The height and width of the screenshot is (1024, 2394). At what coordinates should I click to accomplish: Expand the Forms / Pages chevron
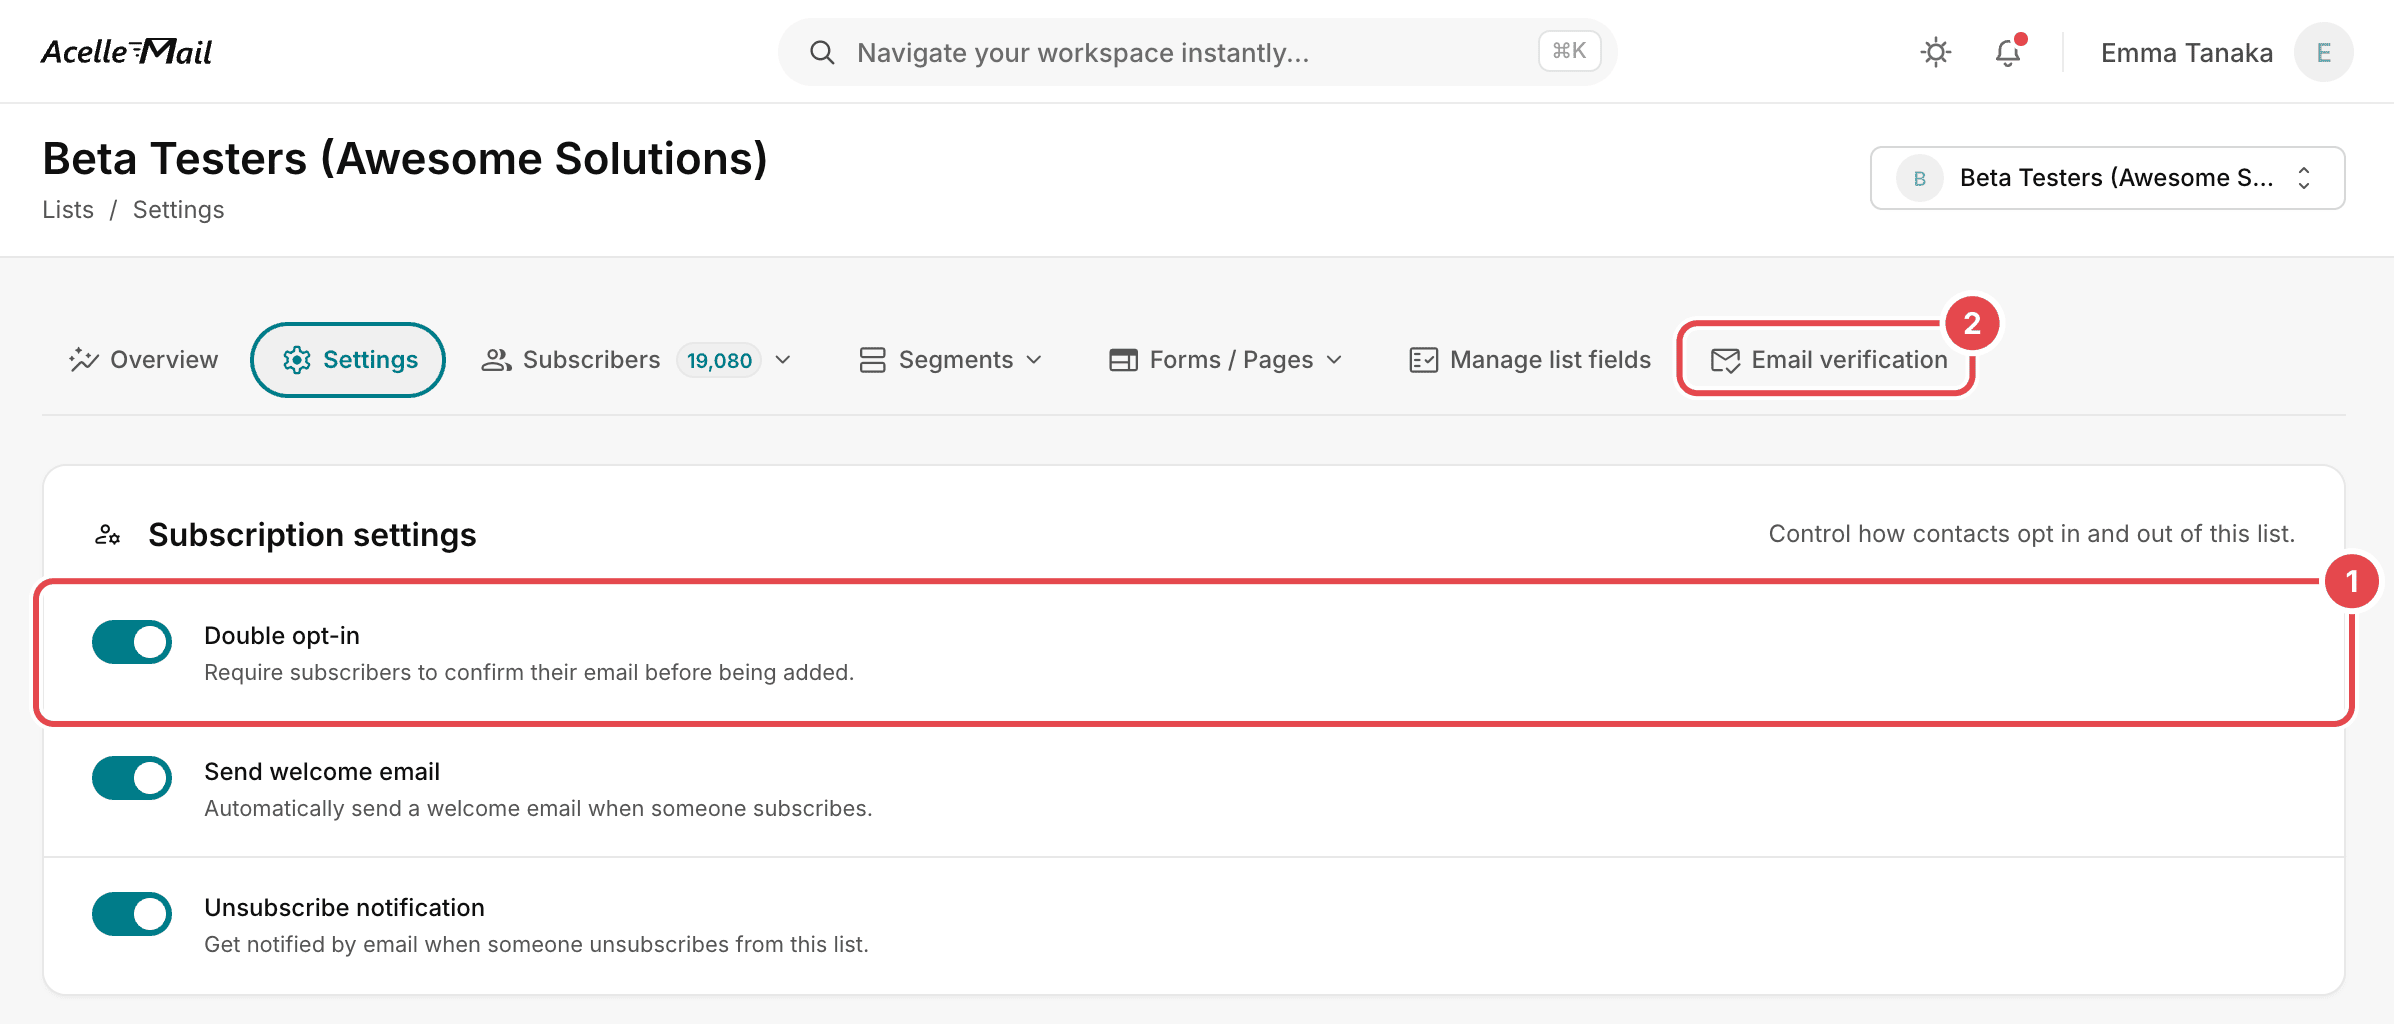coord(1334,360)
